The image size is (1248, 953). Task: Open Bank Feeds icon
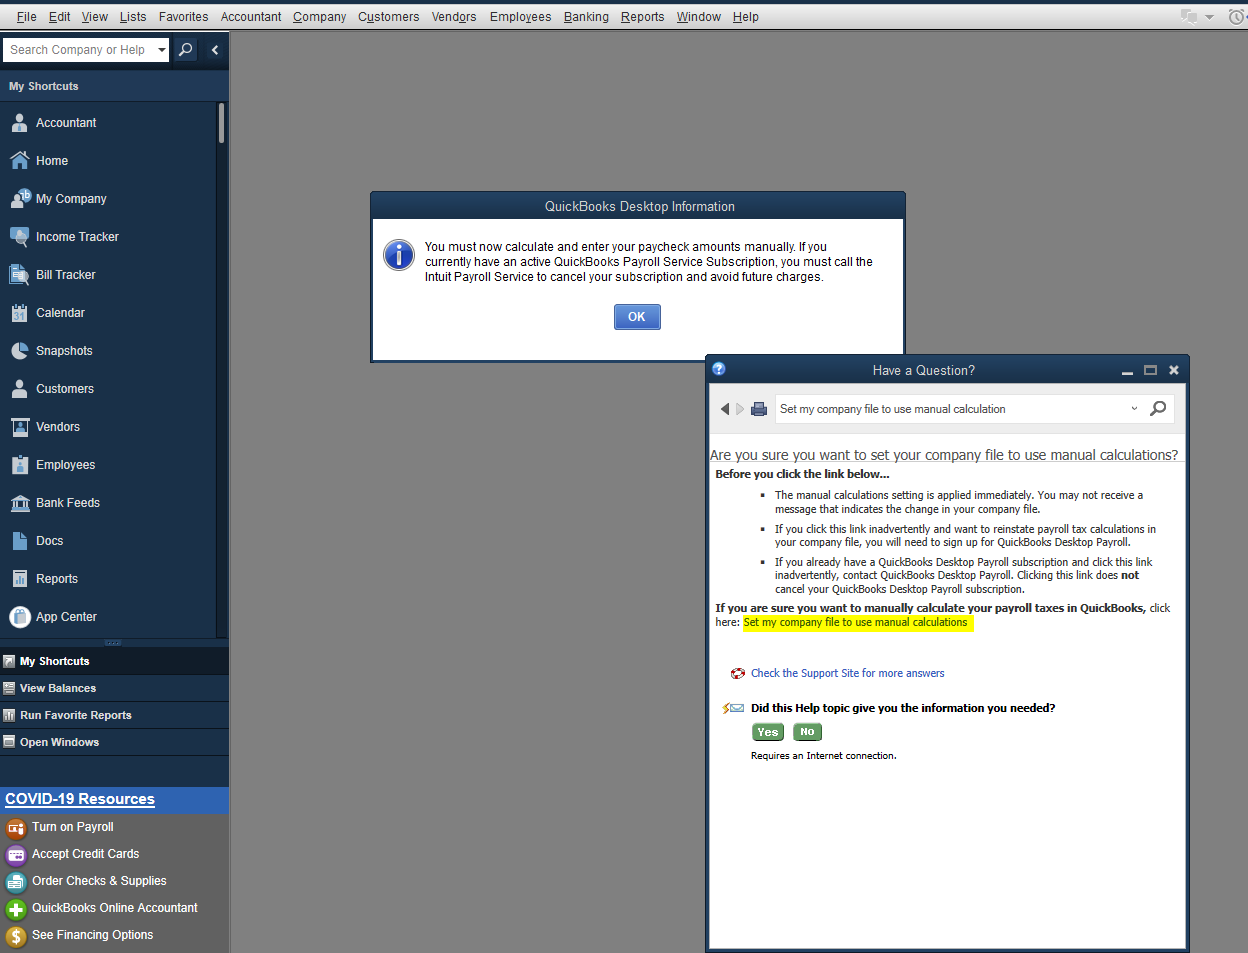point(19,503)
